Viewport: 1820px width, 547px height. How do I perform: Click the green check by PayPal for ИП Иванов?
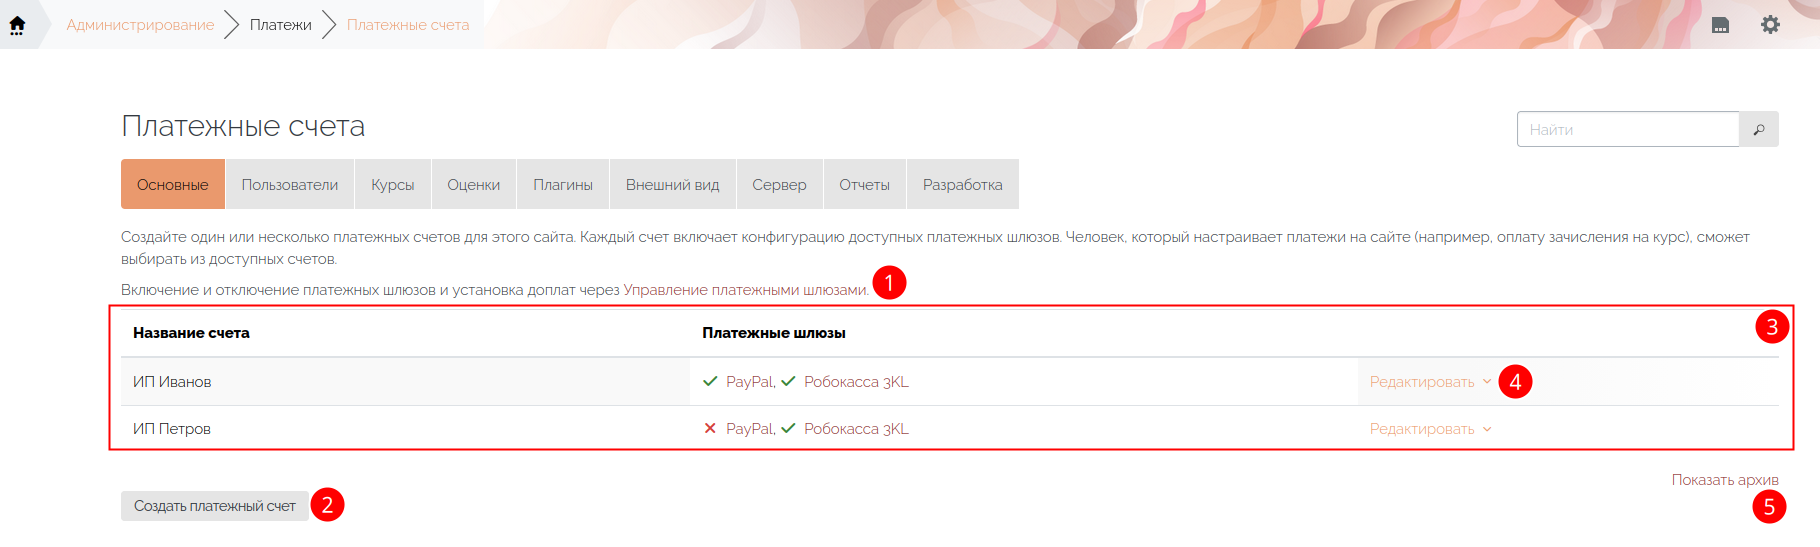point(710,382)
